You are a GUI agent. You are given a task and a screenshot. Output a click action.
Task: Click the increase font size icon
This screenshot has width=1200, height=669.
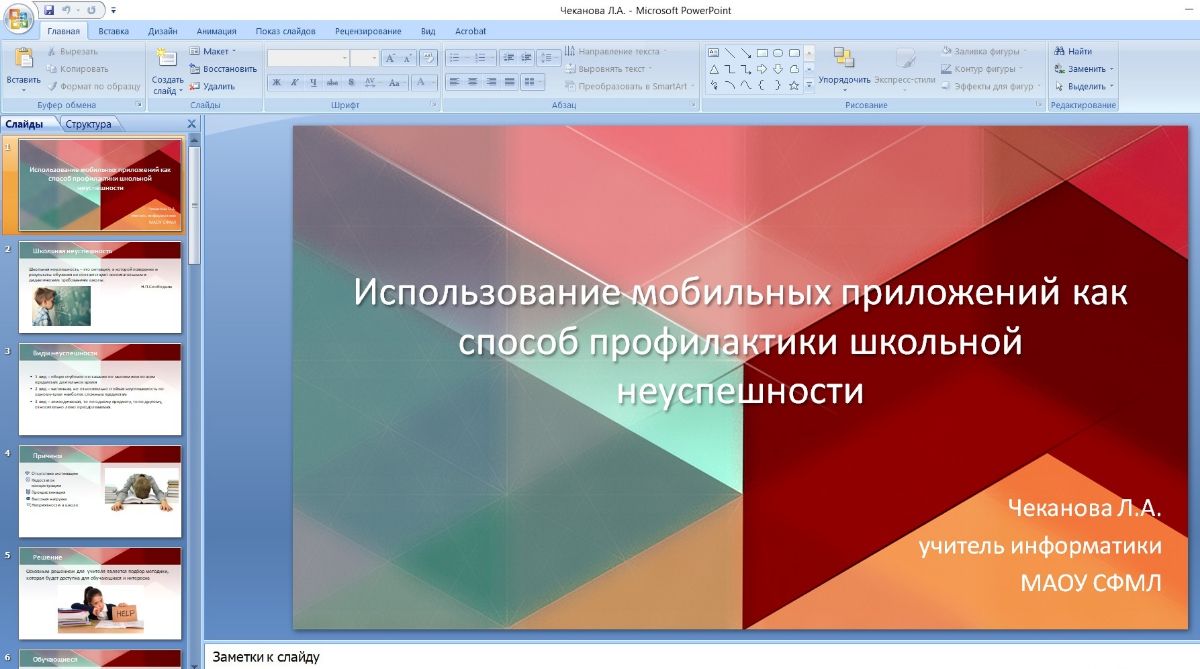(391, 58)
